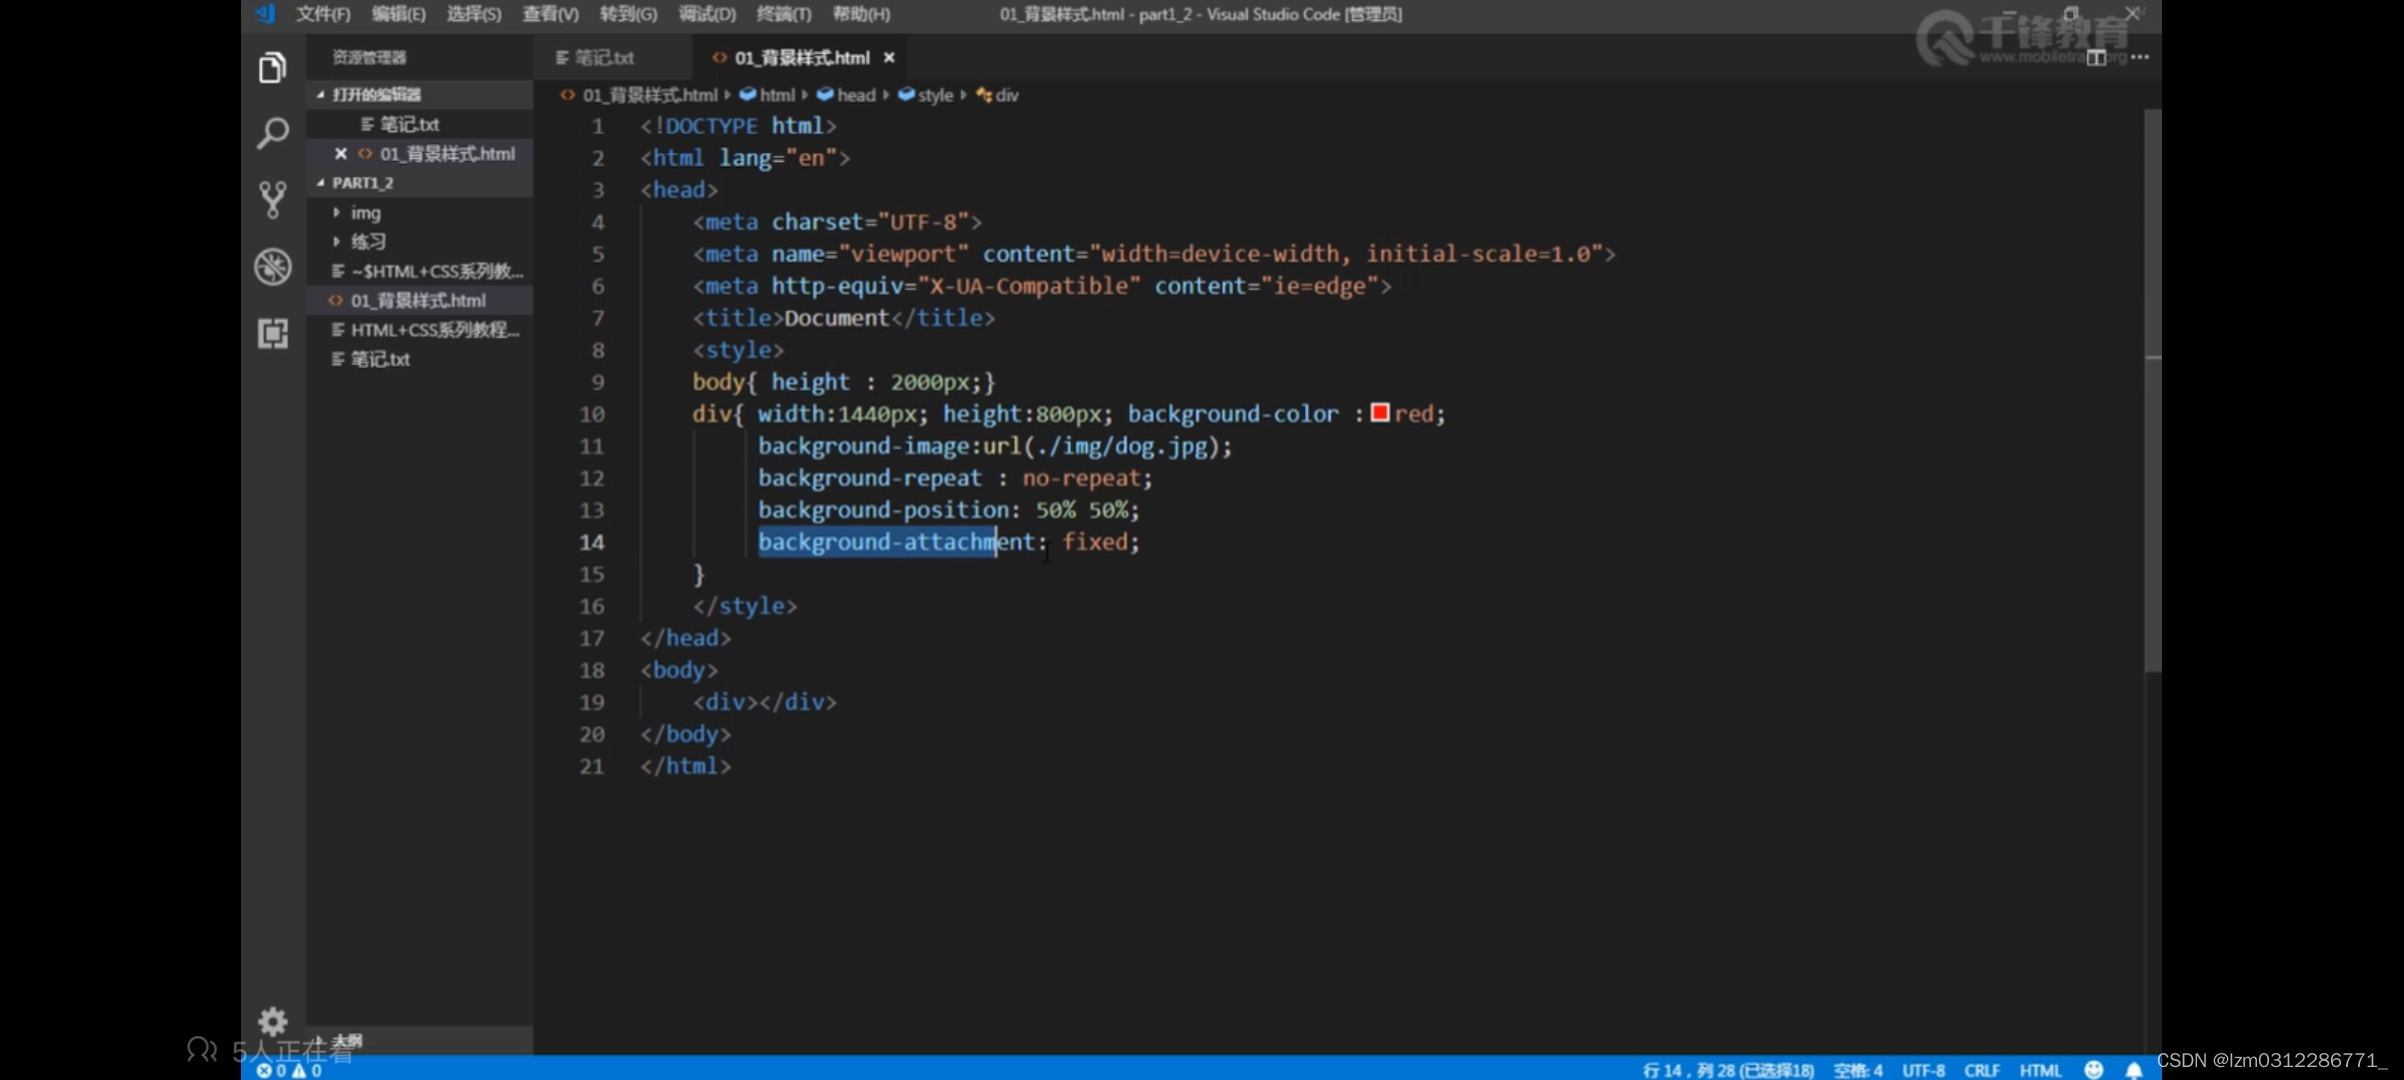
Task: Open the 查看(V) menu
Action: 550,14
